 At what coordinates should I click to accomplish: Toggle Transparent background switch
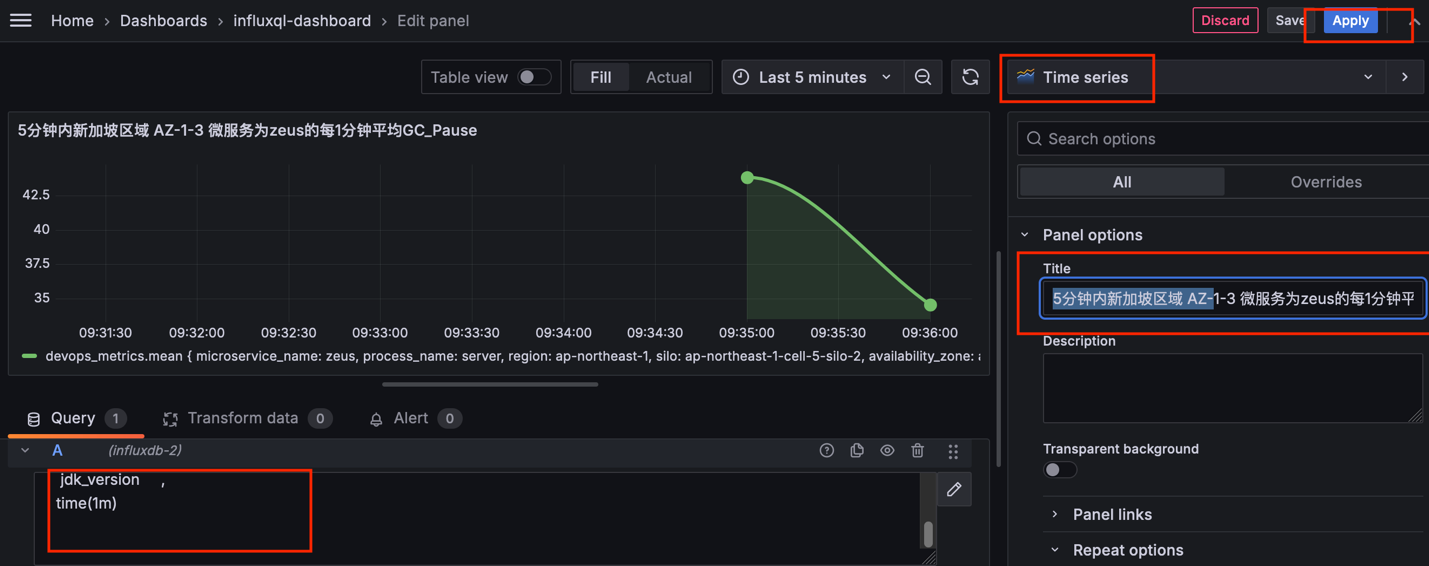click(1060, 470)
